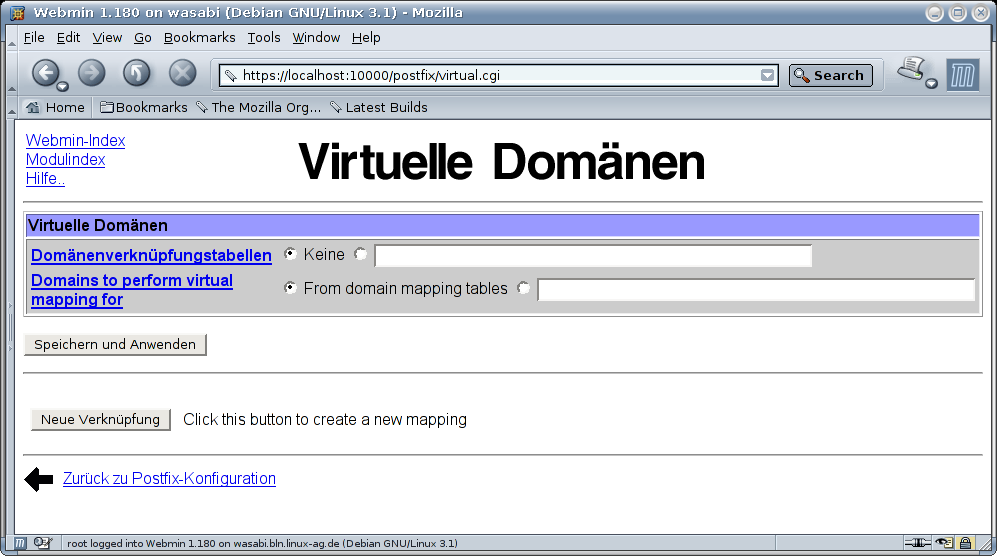Open the Go menu
This screenshot has height=556, width=997.
coord(142,38)
